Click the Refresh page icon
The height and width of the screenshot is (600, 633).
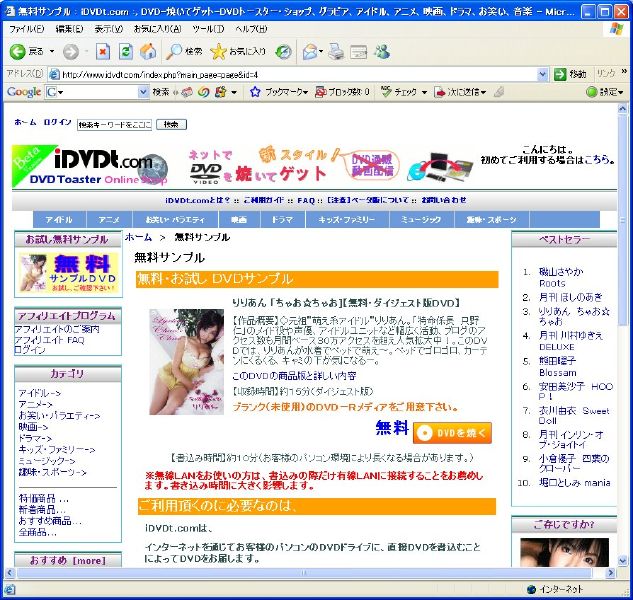(126, 51)
